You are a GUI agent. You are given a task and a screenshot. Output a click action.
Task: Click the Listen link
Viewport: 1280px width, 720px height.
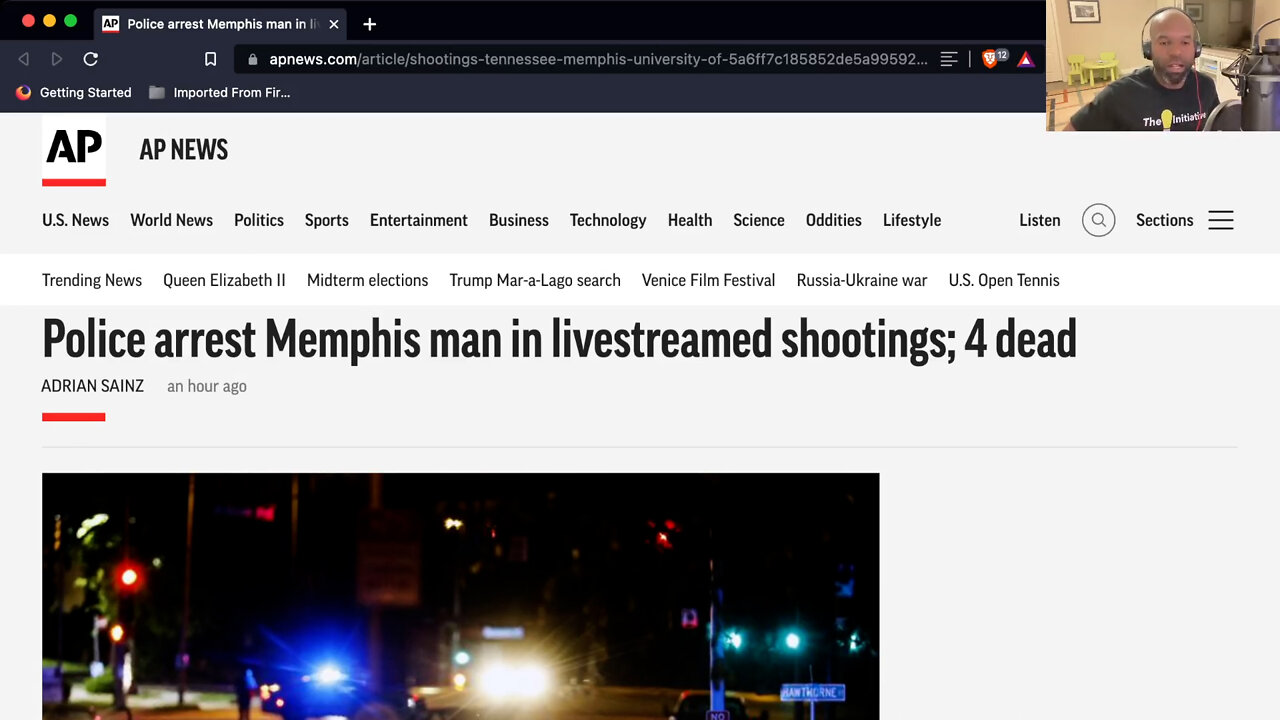[1040, 220]
